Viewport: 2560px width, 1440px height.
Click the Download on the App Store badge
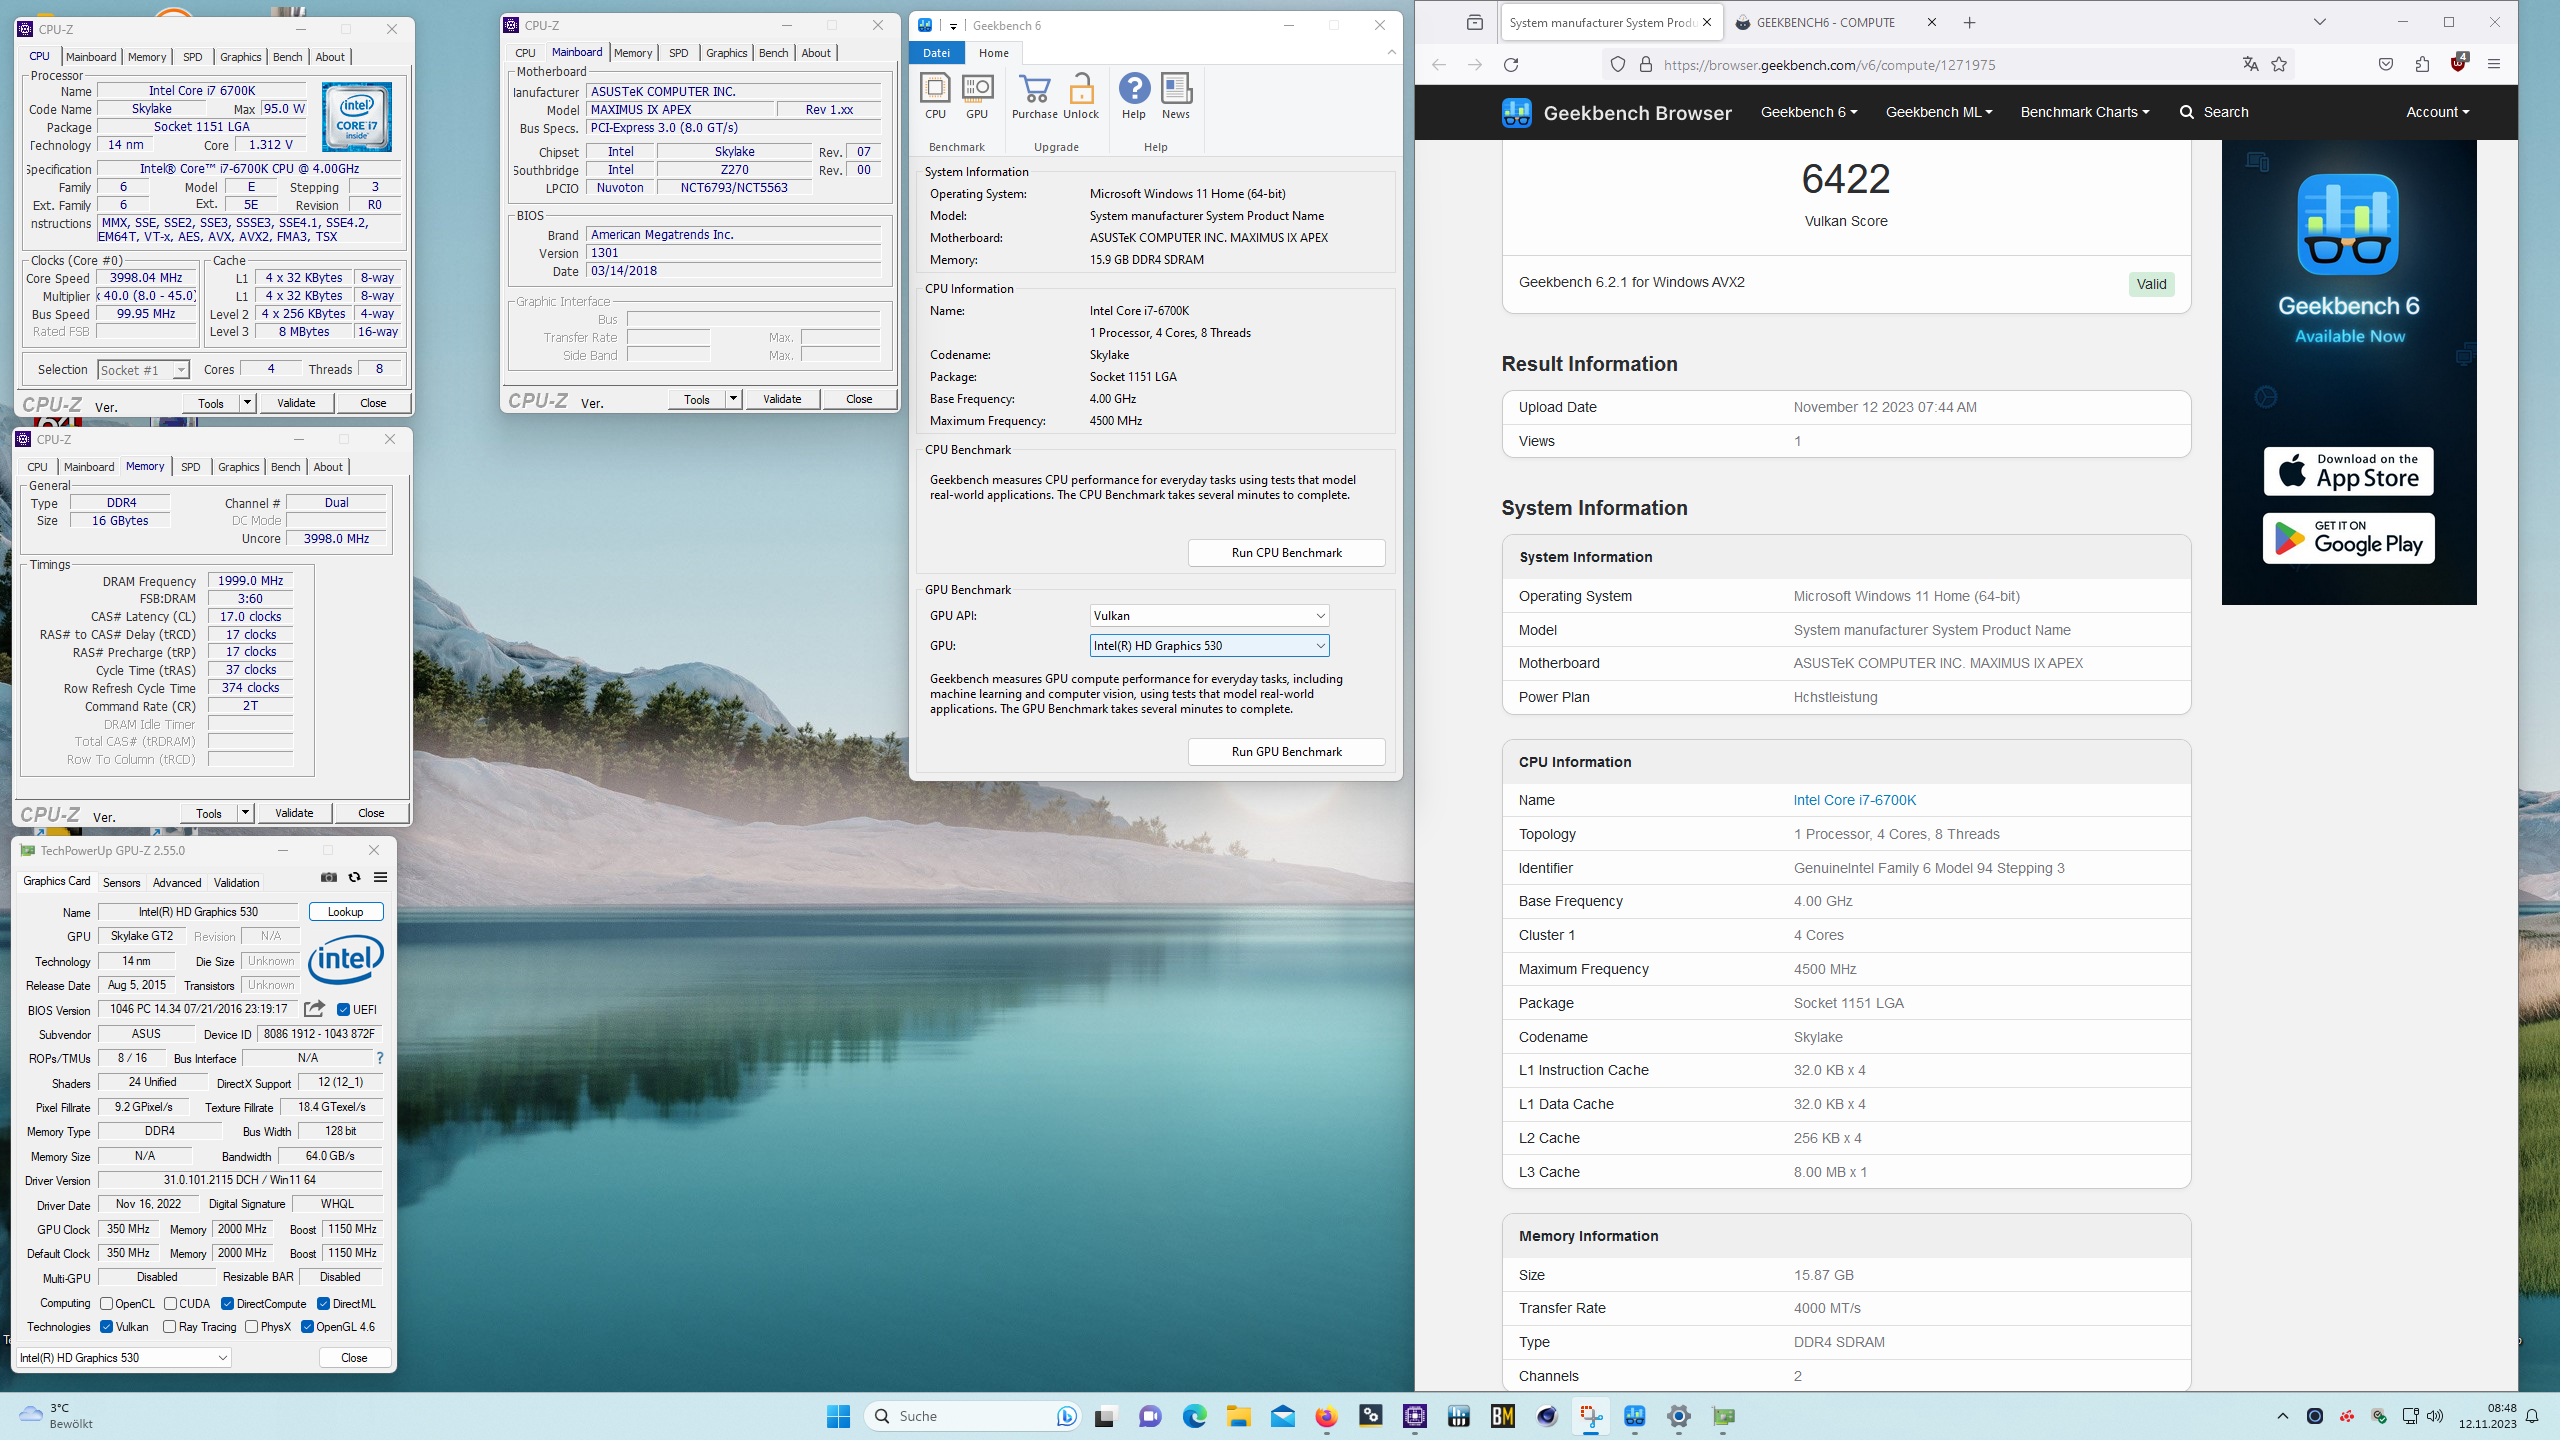click(2348, 471)
